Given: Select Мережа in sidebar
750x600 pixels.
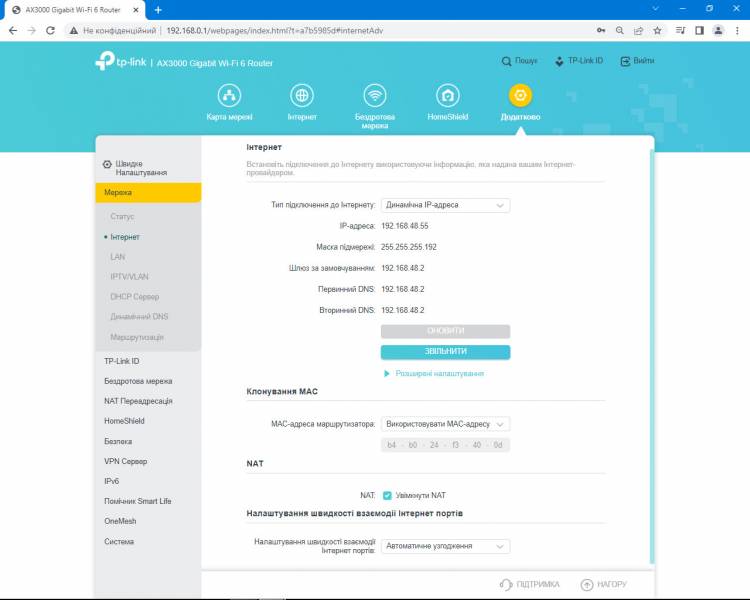Looking at the screenshot, I should coord(148,192).
